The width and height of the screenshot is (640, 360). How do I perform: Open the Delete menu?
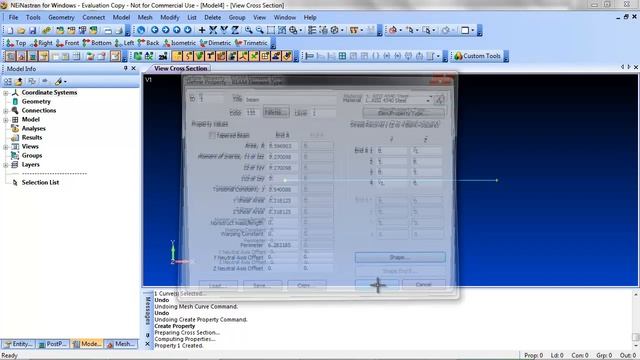click(x=212, y=18)
